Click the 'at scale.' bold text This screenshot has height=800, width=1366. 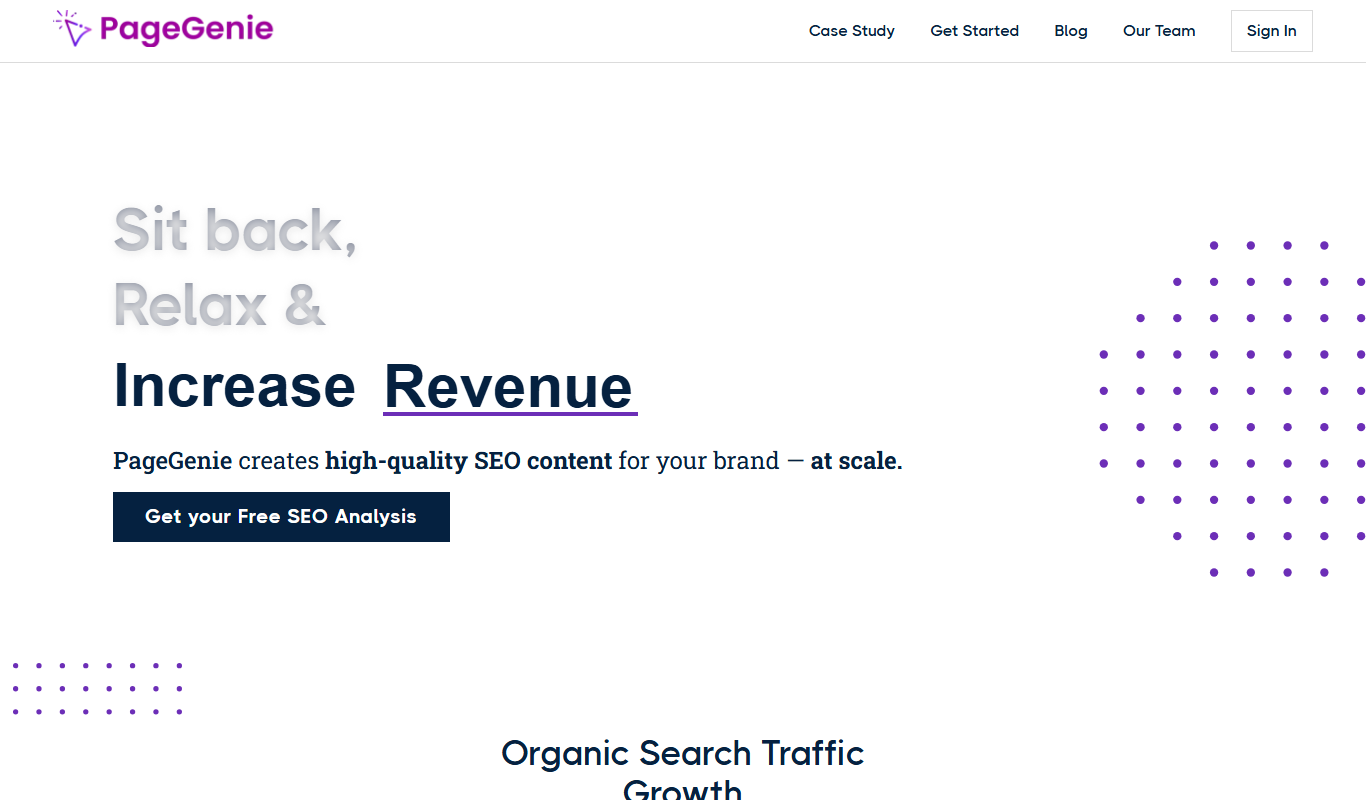pyautogui.click(x=856, y=461)
